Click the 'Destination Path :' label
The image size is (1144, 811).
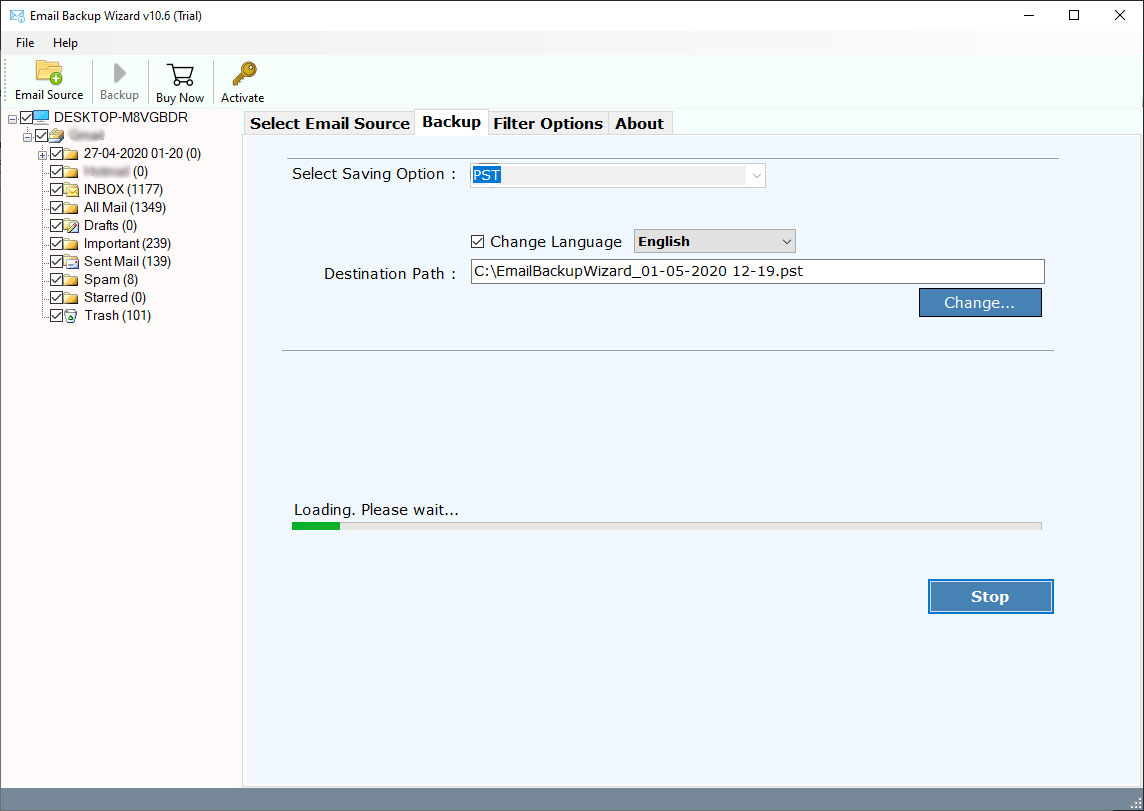(x=390, y=274)
